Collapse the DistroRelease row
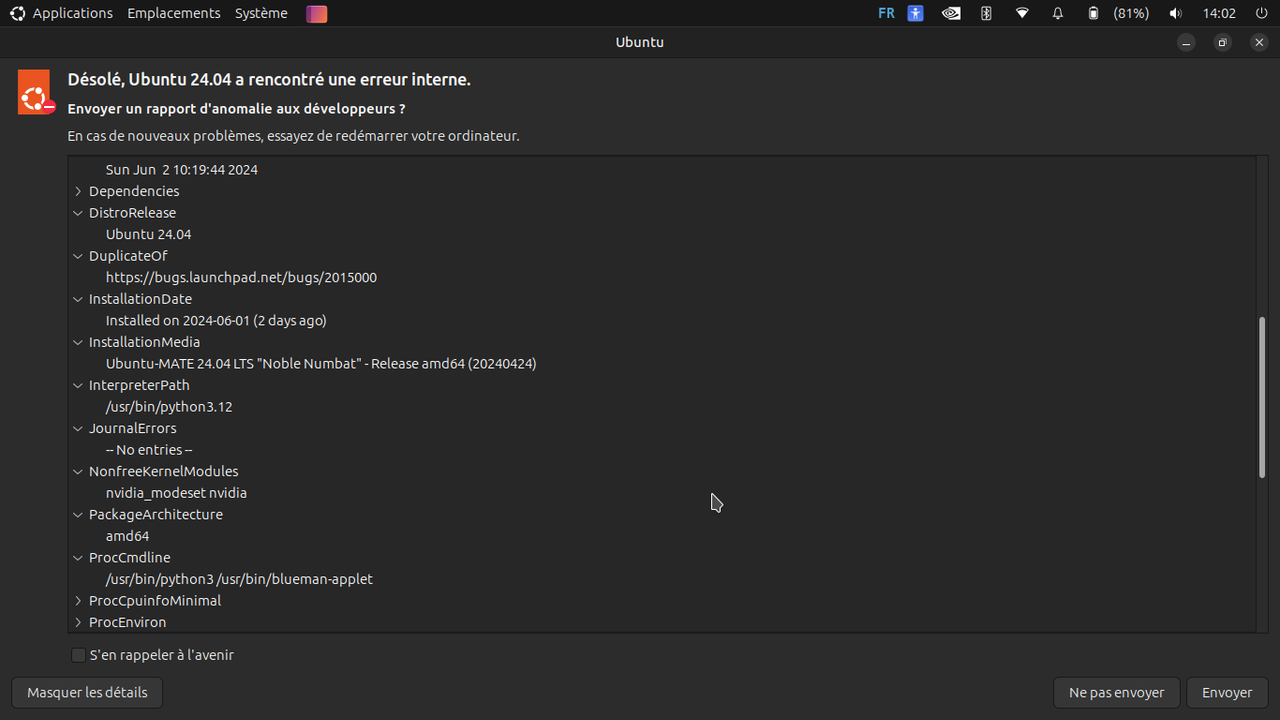The height and width of the screenshot is (720, 1280). 78,213
